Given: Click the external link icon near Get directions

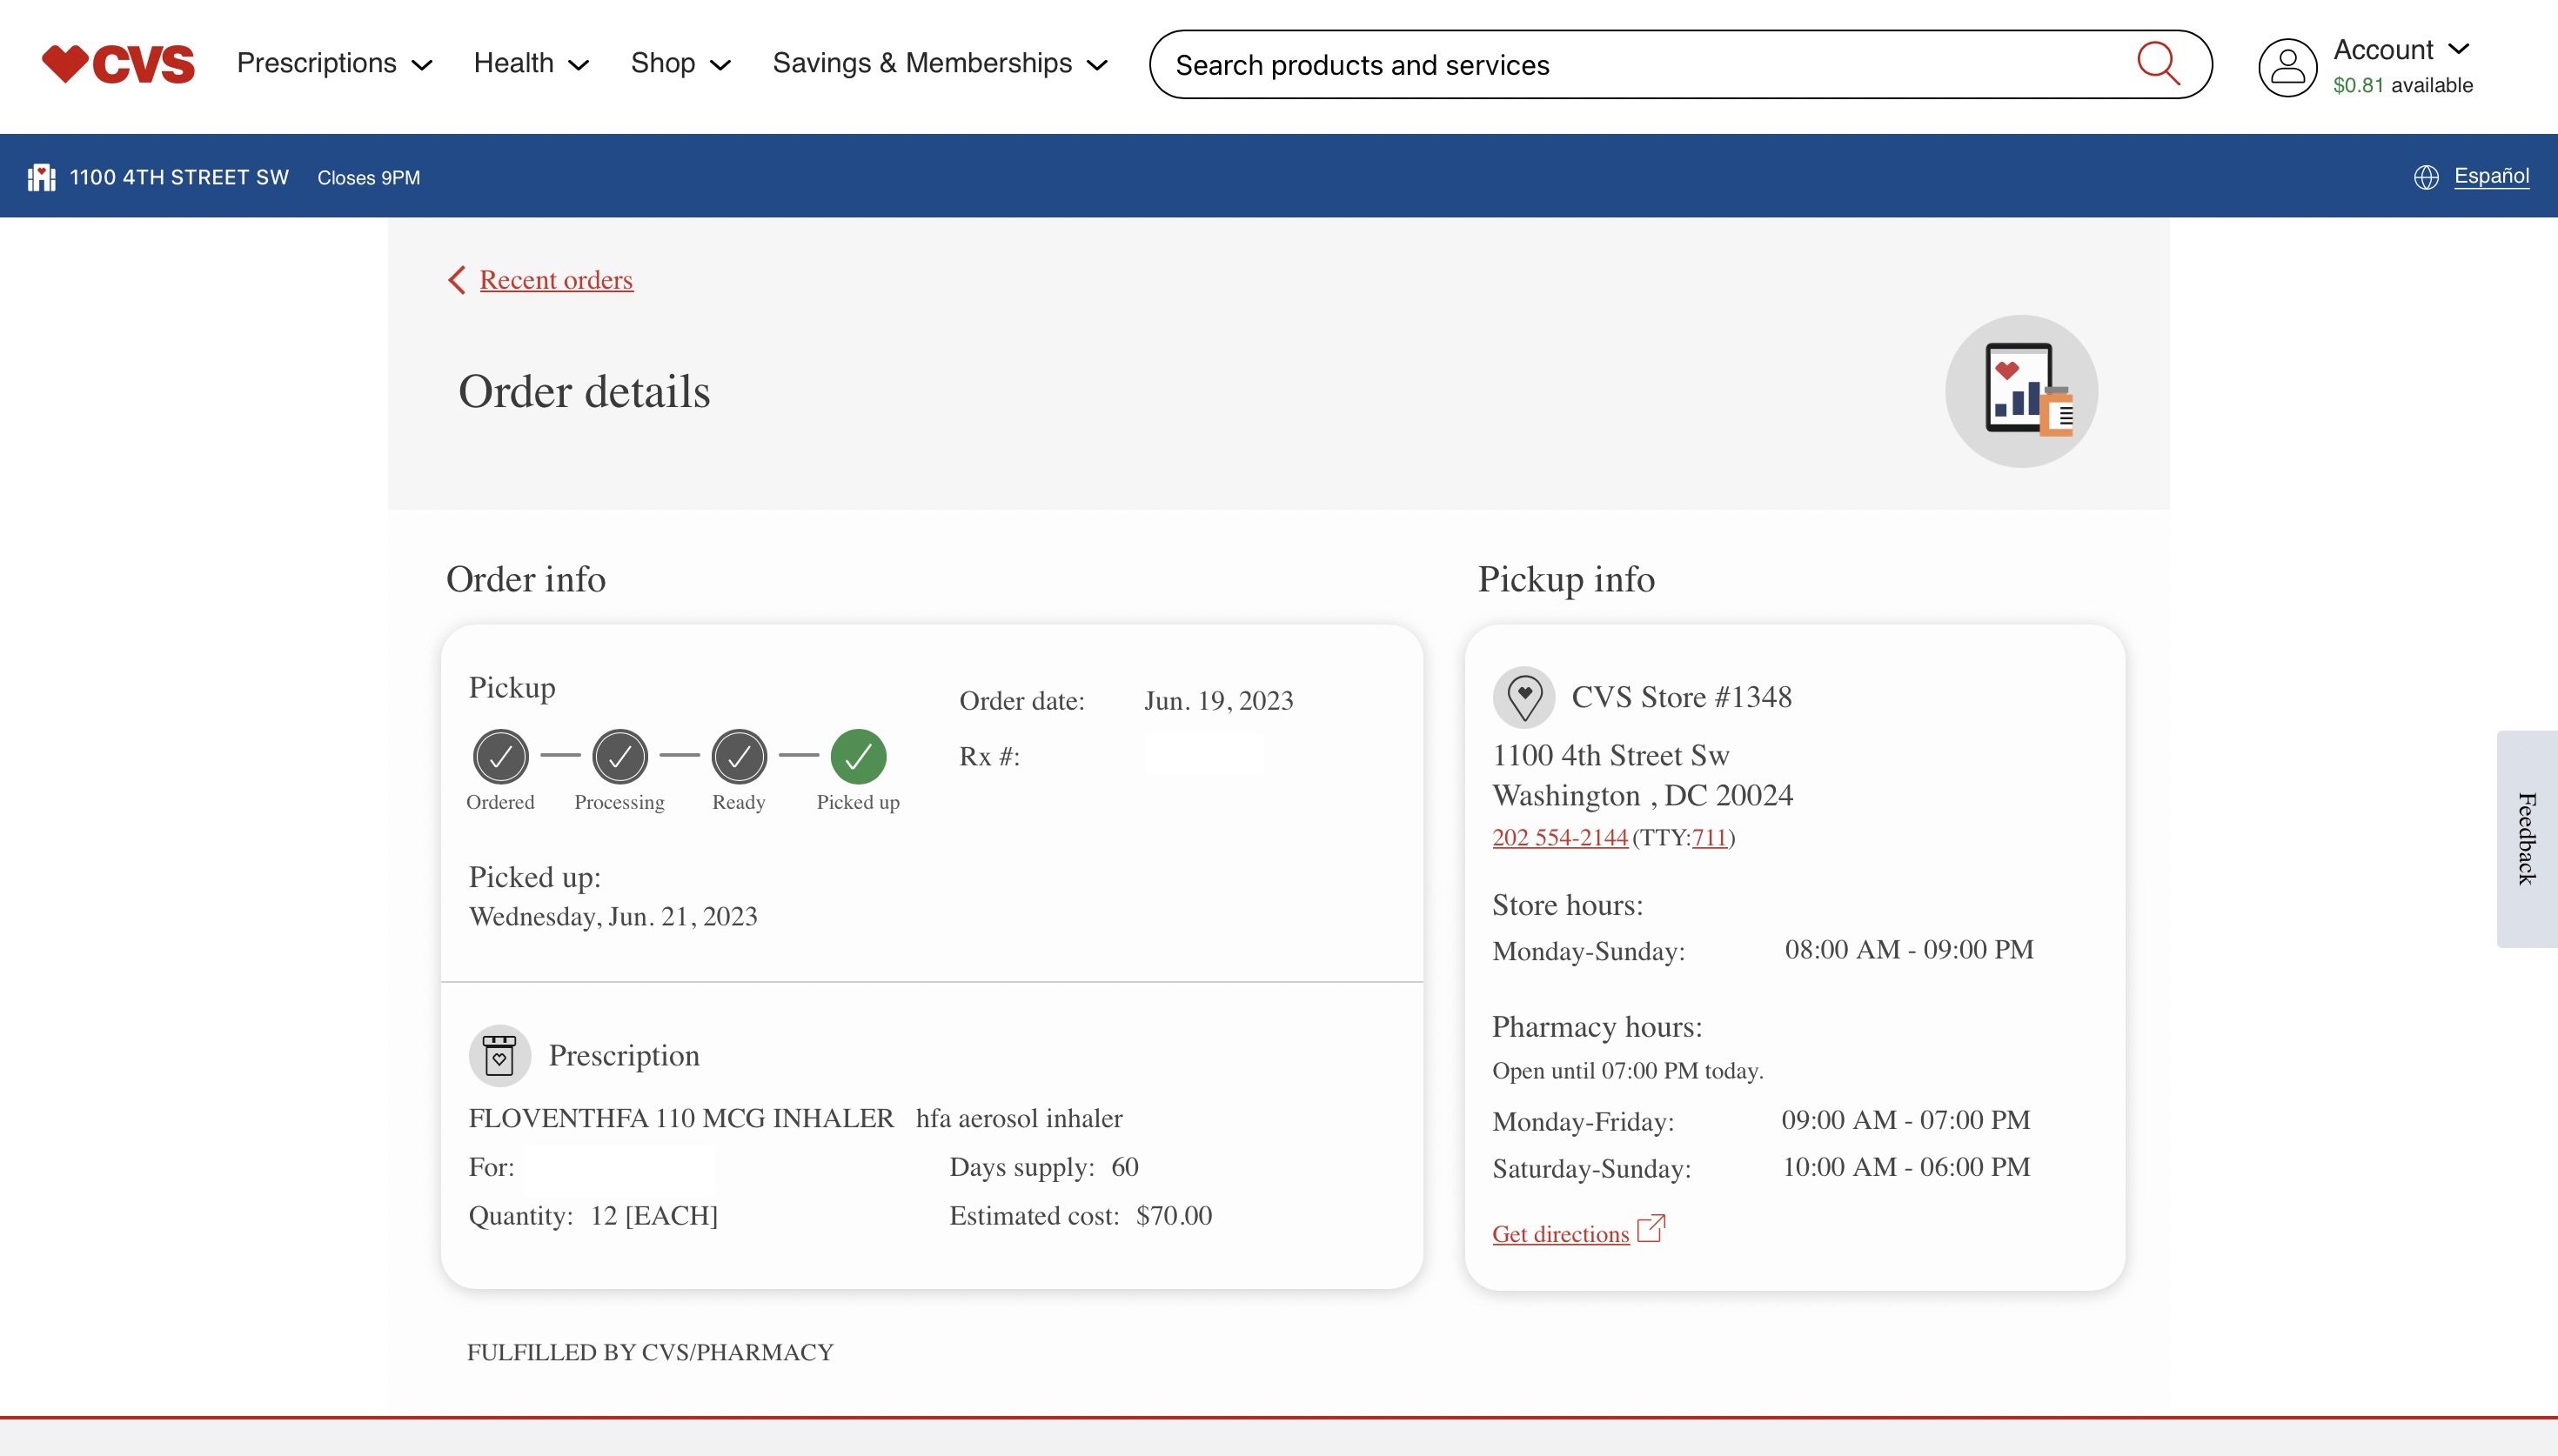Looking at the screenshot, I should click(1651, 1229).
